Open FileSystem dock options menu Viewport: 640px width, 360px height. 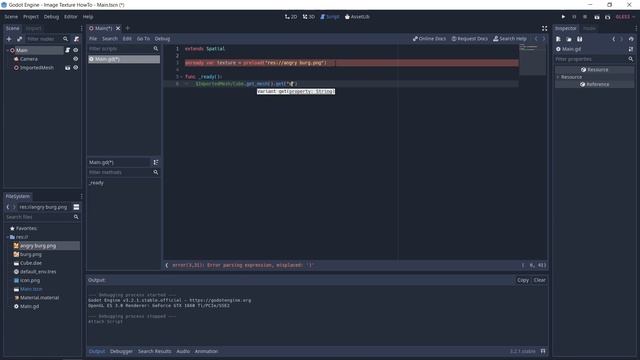coord(81,196)
